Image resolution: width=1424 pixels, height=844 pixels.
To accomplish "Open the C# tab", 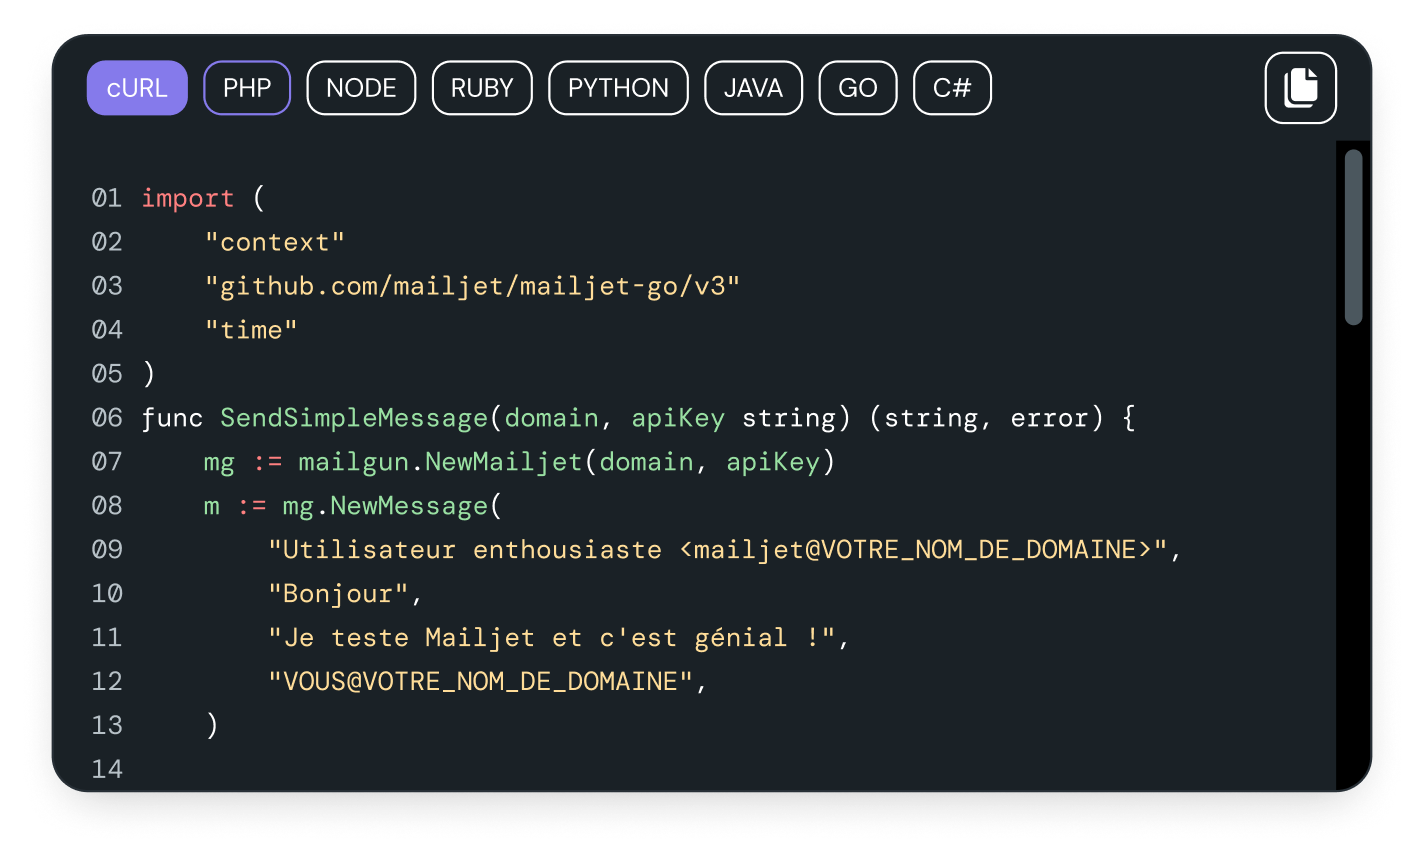I will [x=952, y=88].
